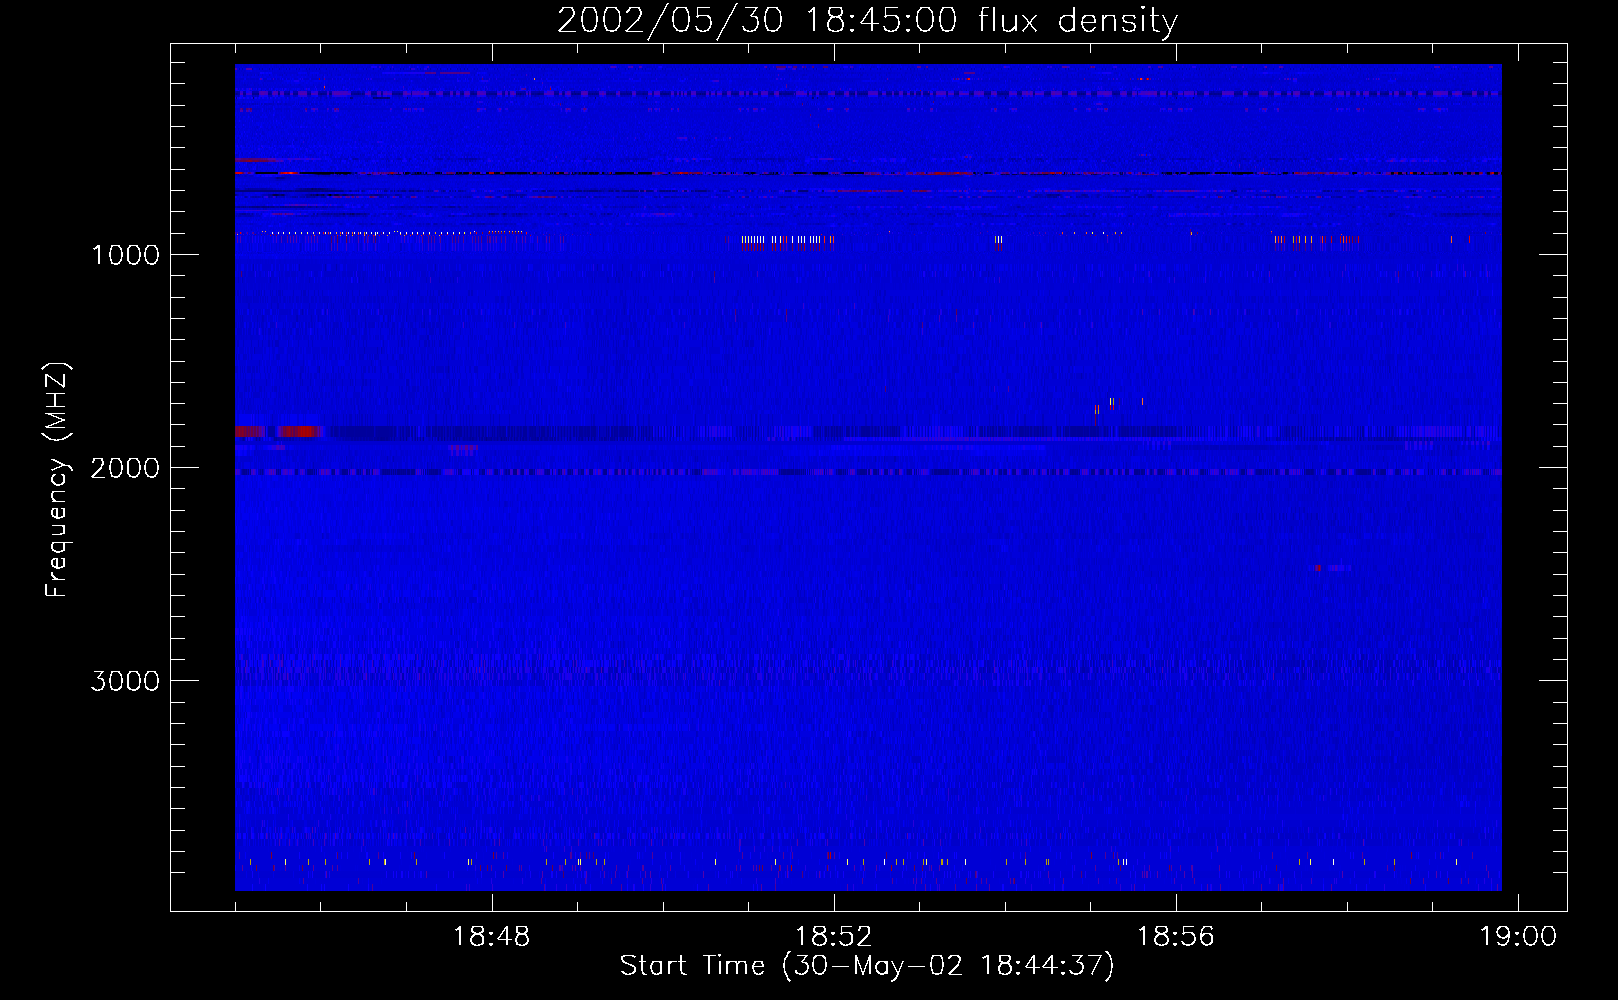This screenshot has height=1000, width=1618.
Task: Select the 2000 frequency tick label
Action: (x=125, y=468)
